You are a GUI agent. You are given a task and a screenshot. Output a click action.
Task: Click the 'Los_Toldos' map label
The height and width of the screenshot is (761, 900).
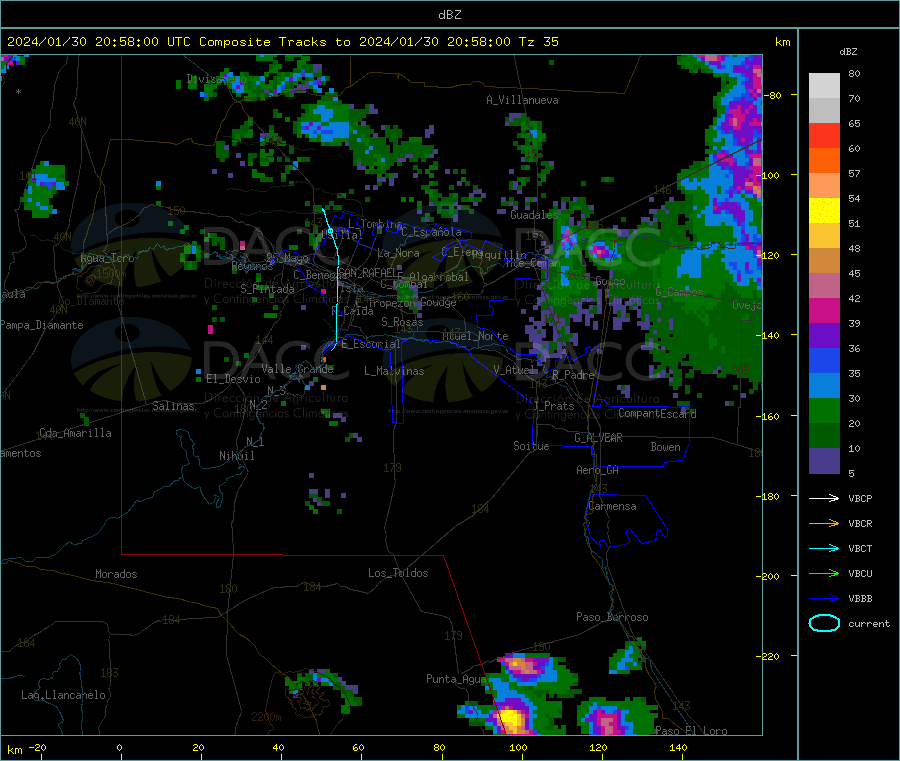tap(398, 573)
